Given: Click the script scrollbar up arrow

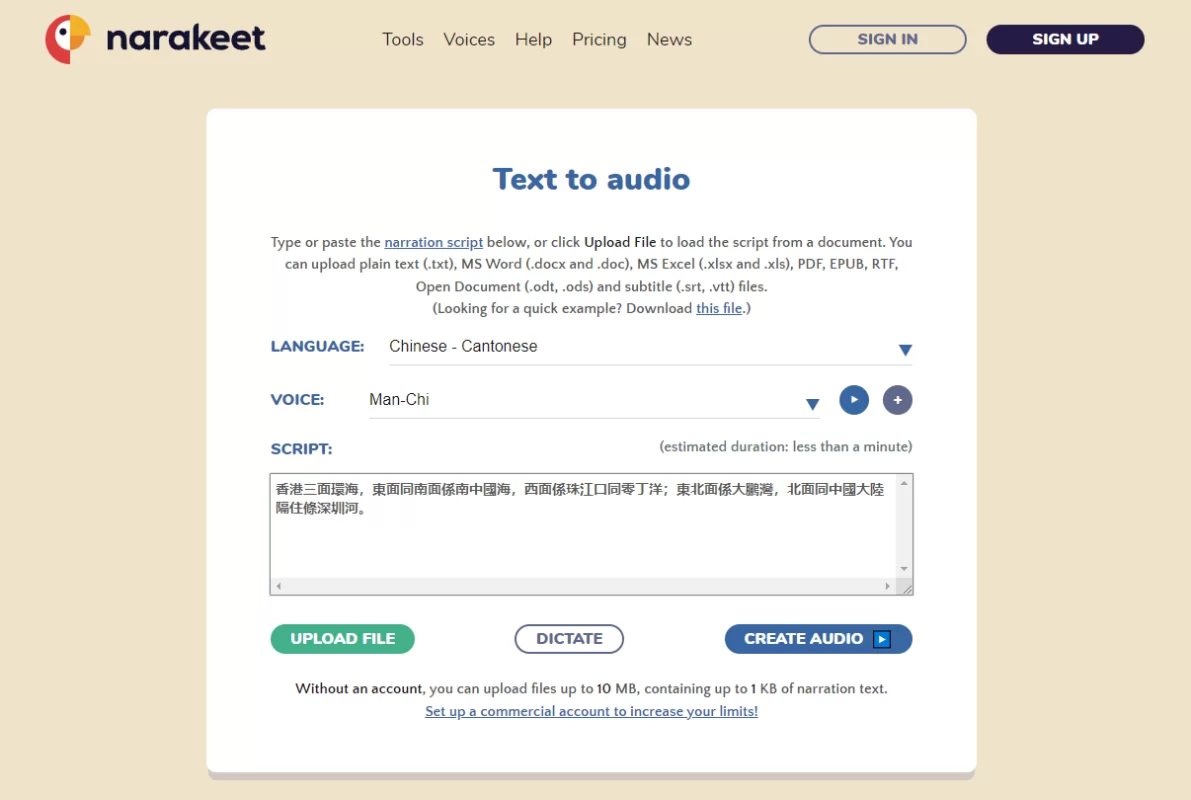Looking at the screenshot, I should point(904,483).
